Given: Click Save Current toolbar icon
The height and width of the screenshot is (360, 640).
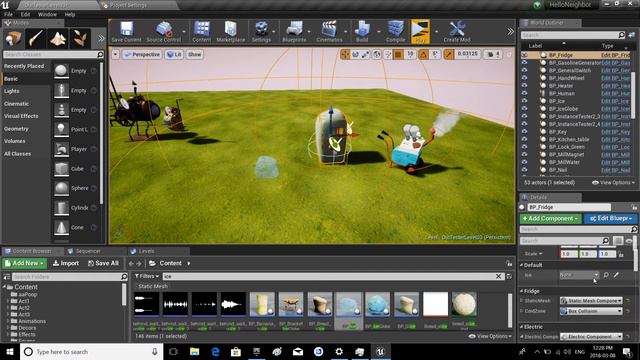Looking at the screenshot, I should pos(126,31).
